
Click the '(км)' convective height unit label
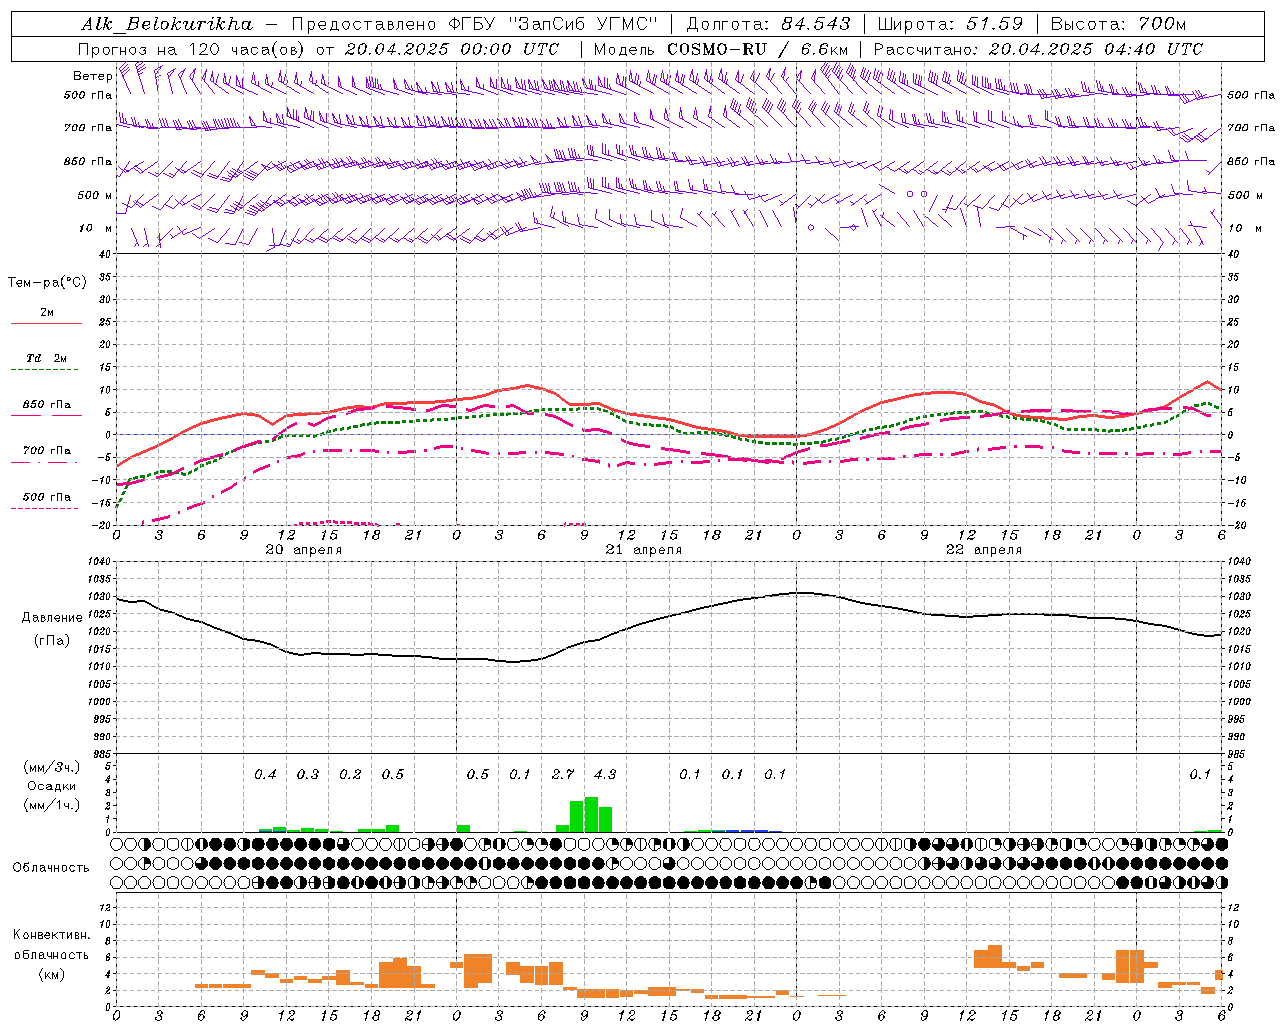(51, 974)
